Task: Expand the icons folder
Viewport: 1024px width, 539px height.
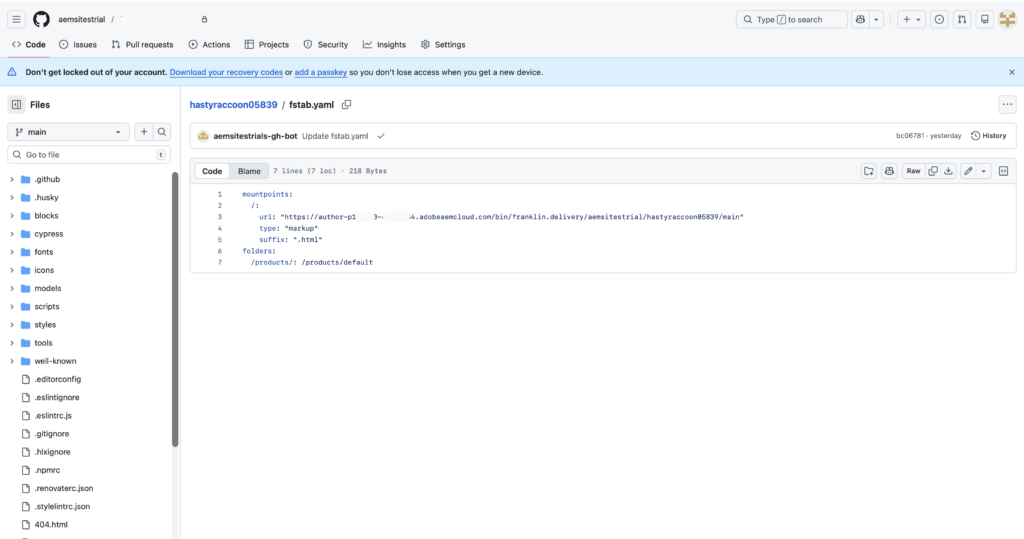Action: [12, 270]
